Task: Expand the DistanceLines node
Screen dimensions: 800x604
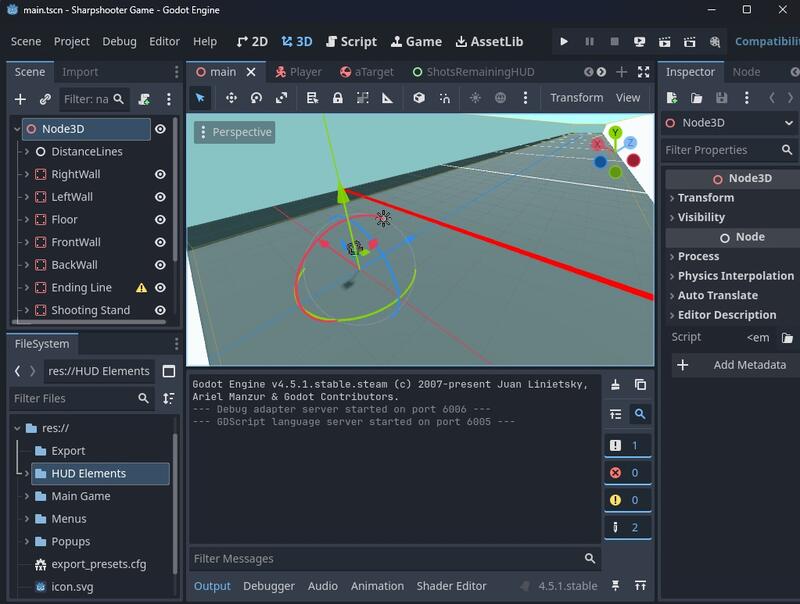Action: click(27, 152)
